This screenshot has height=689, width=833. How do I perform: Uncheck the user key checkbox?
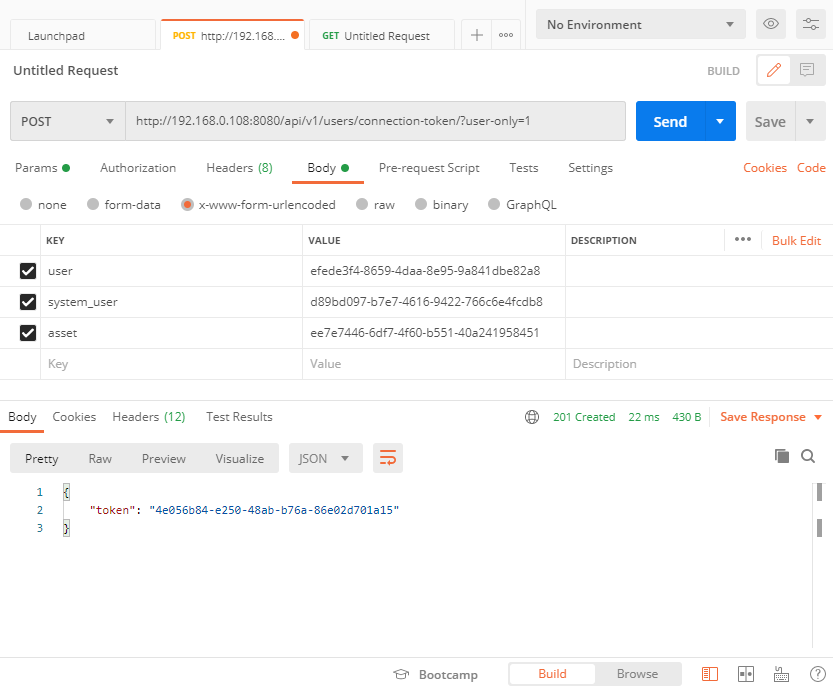pyautogui.click(x=28, y=271)
